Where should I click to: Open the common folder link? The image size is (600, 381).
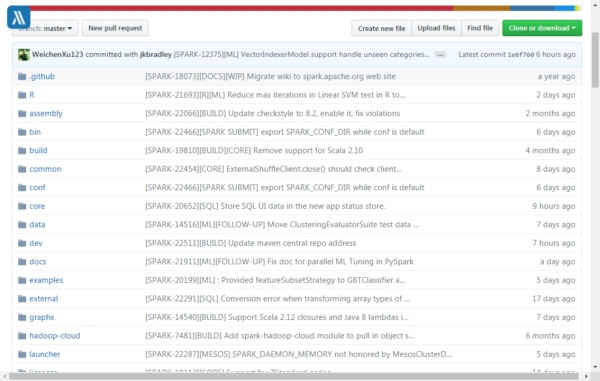[45, 169]
